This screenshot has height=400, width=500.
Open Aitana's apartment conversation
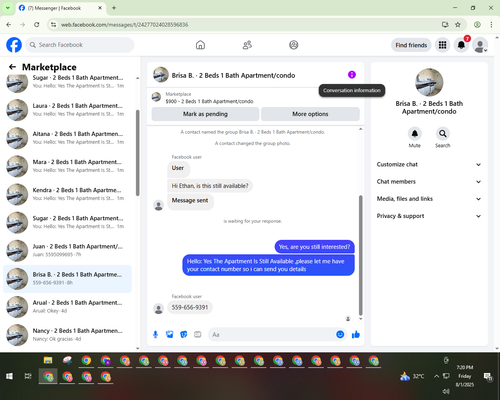coord(67,138)
